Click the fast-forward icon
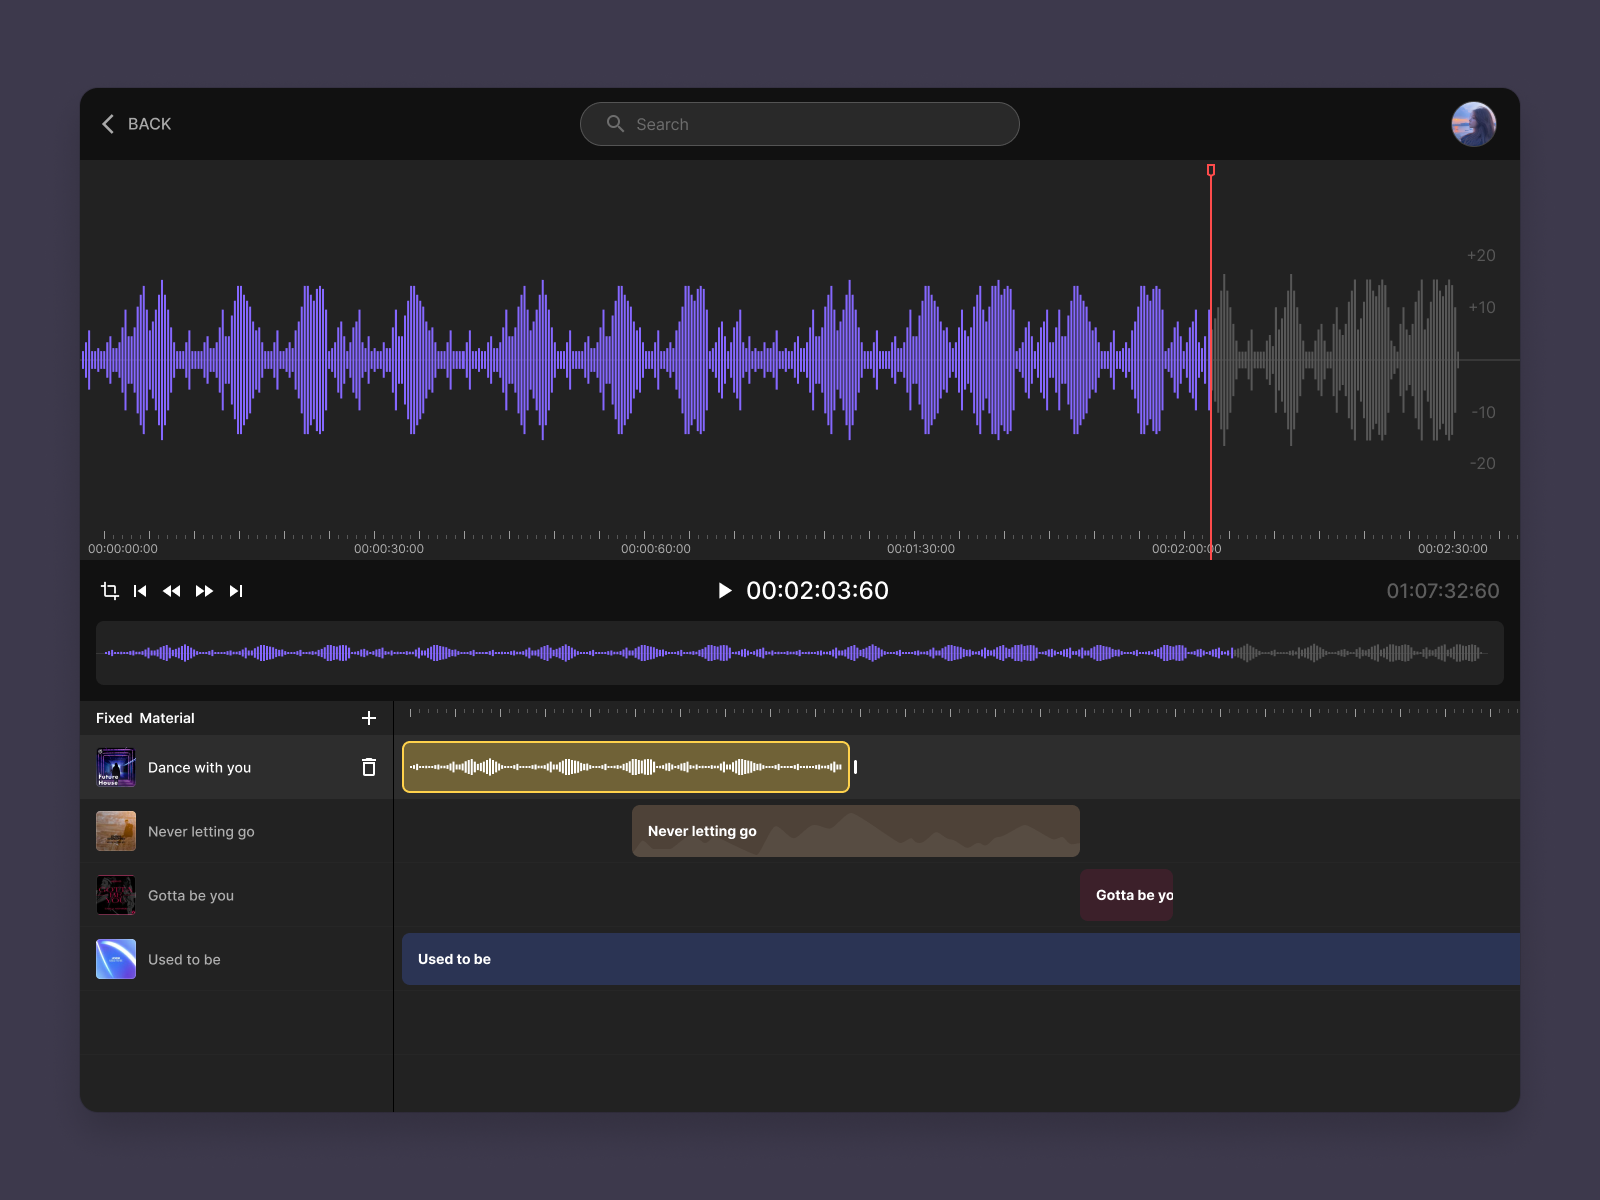 point(204,591)
